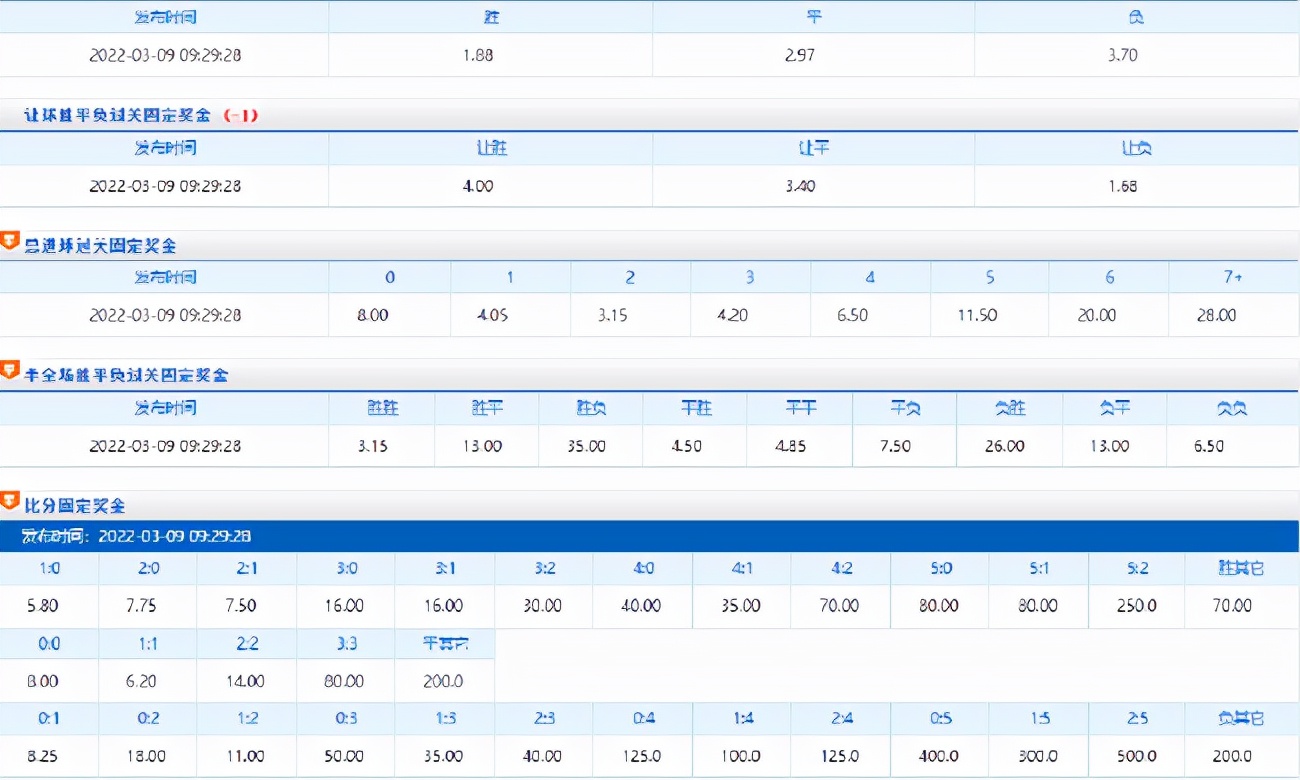The image size is (1300, 780).
Task: Select score 1:0 odds 5.80
Action: pyautogui.click(x=42, y=606)
